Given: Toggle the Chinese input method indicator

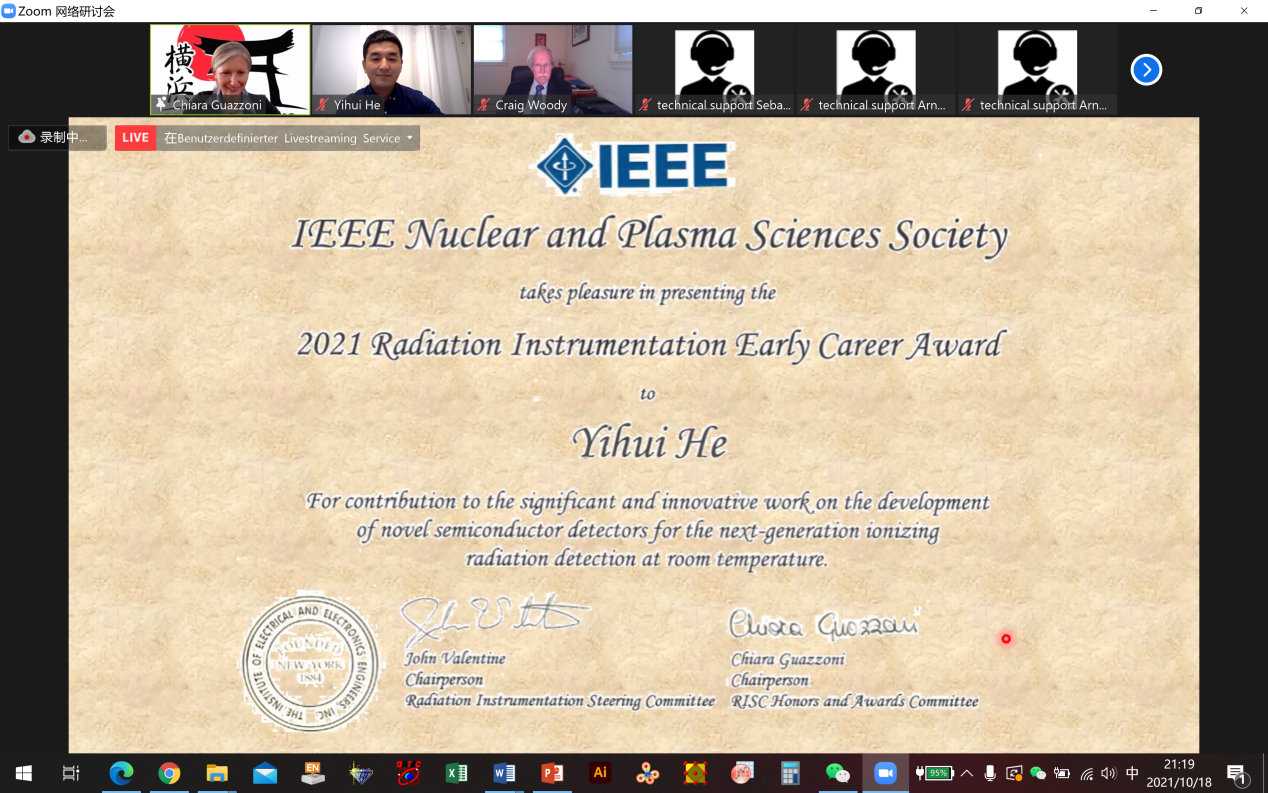Looking at the screenshot, I should click(1132, 773).
